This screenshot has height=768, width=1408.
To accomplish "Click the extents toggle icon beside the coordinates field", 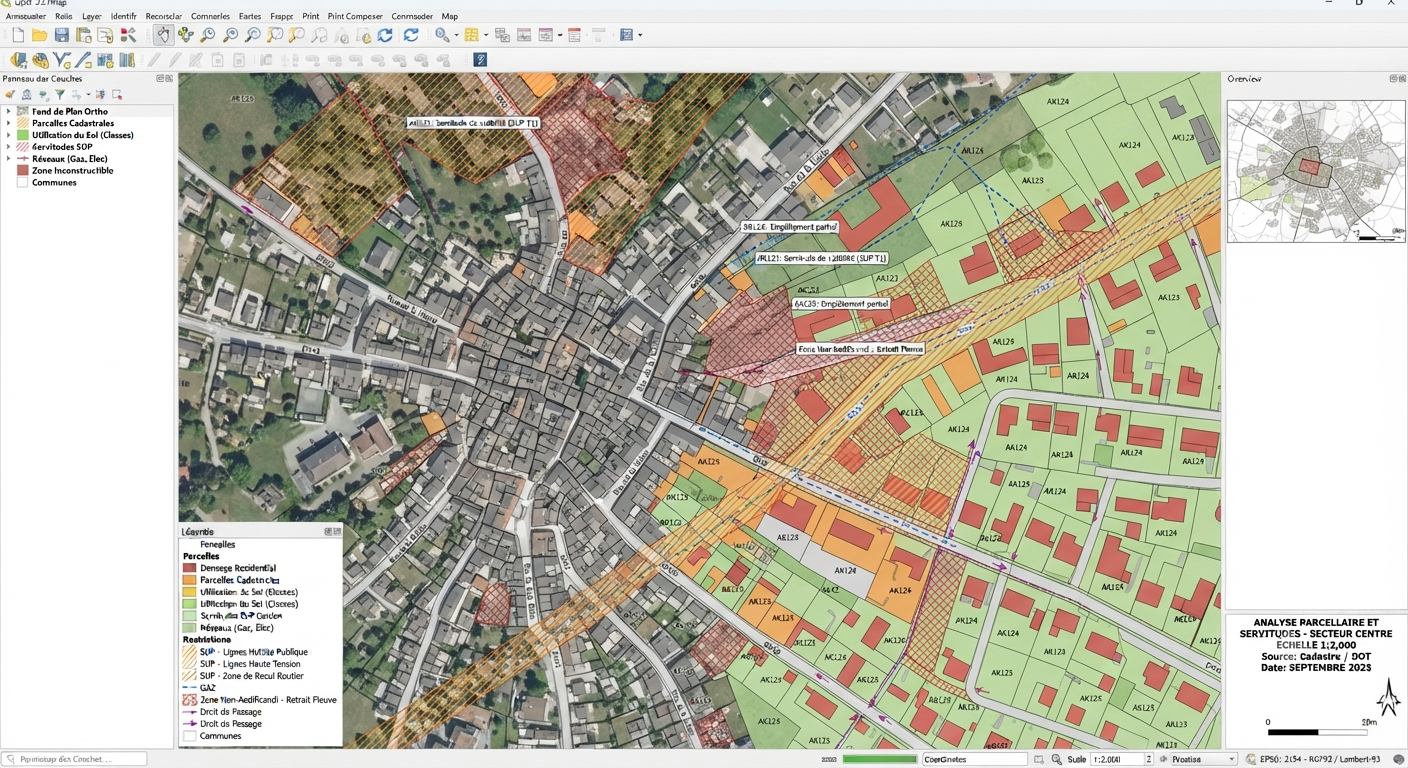I will (x=1039, y=759).
